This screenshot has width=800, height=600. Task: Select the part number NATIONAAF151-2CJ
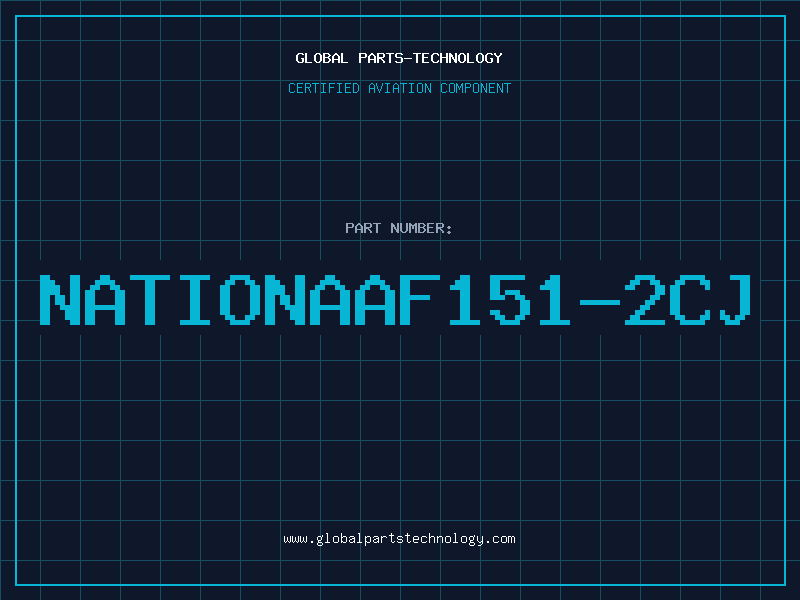[x=396, y=300]
